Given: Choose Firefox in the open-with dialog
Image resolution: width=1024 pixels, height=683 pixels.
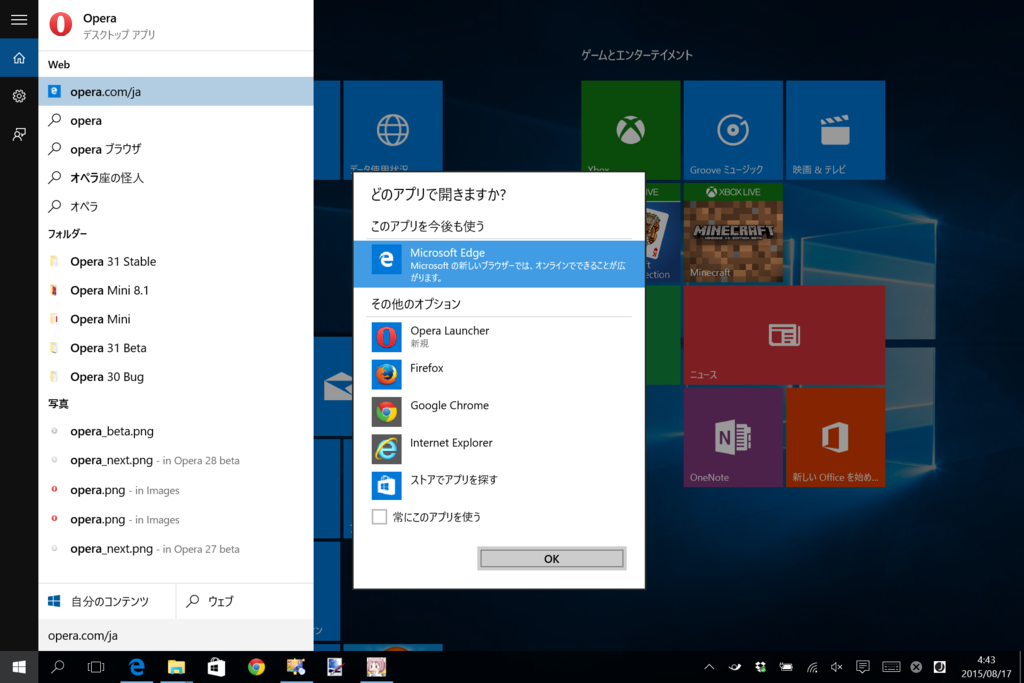Looking at the screenshot, I should tap(499, 374).
